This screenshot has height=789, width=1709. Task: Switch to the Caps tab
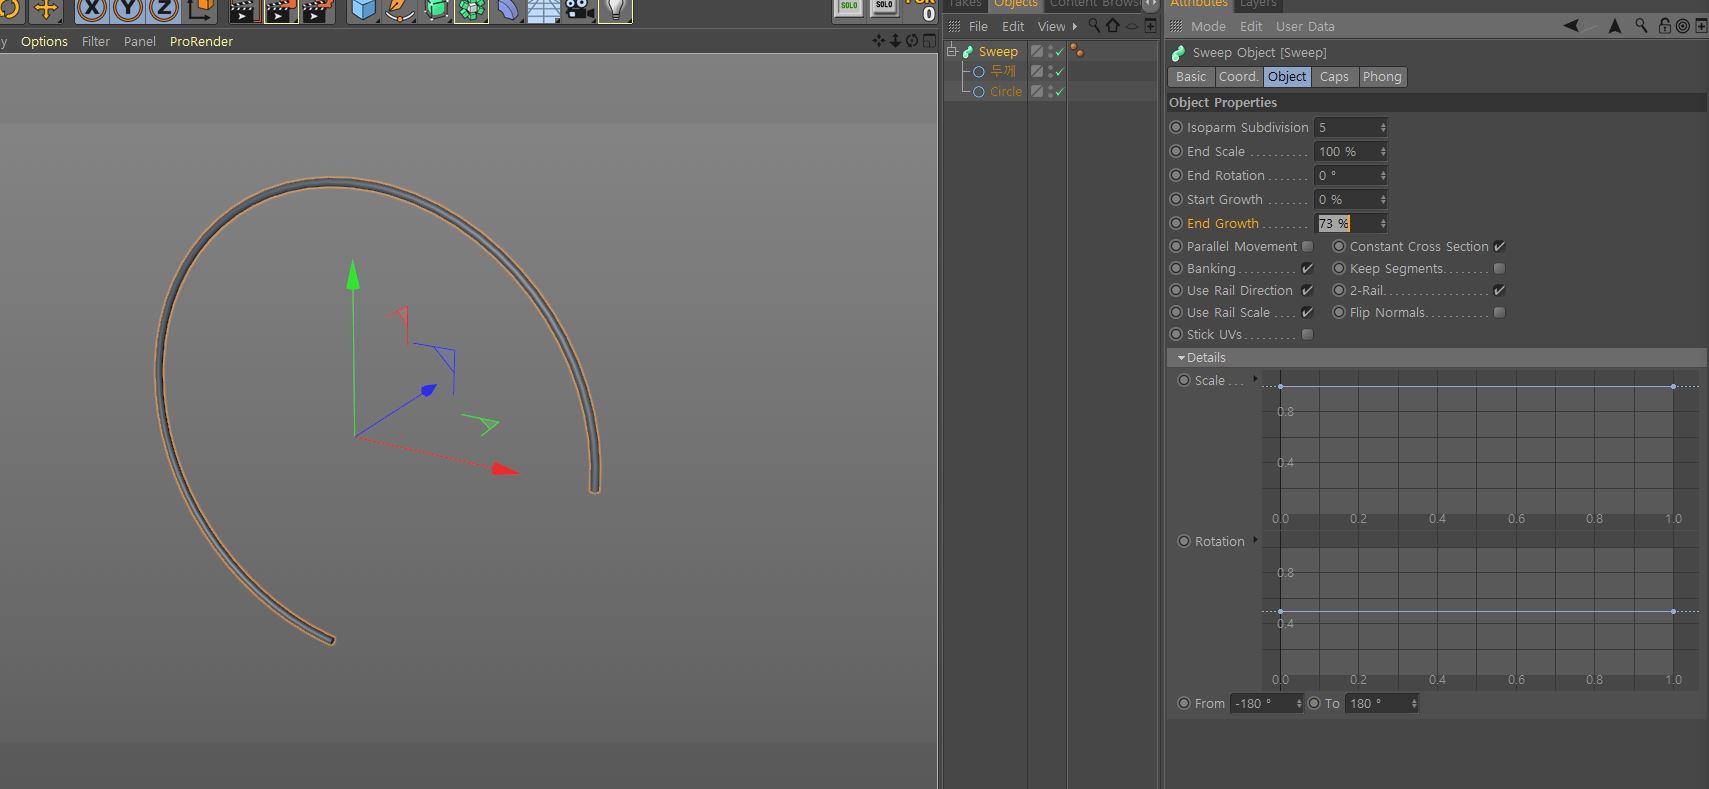(1334, 76)
